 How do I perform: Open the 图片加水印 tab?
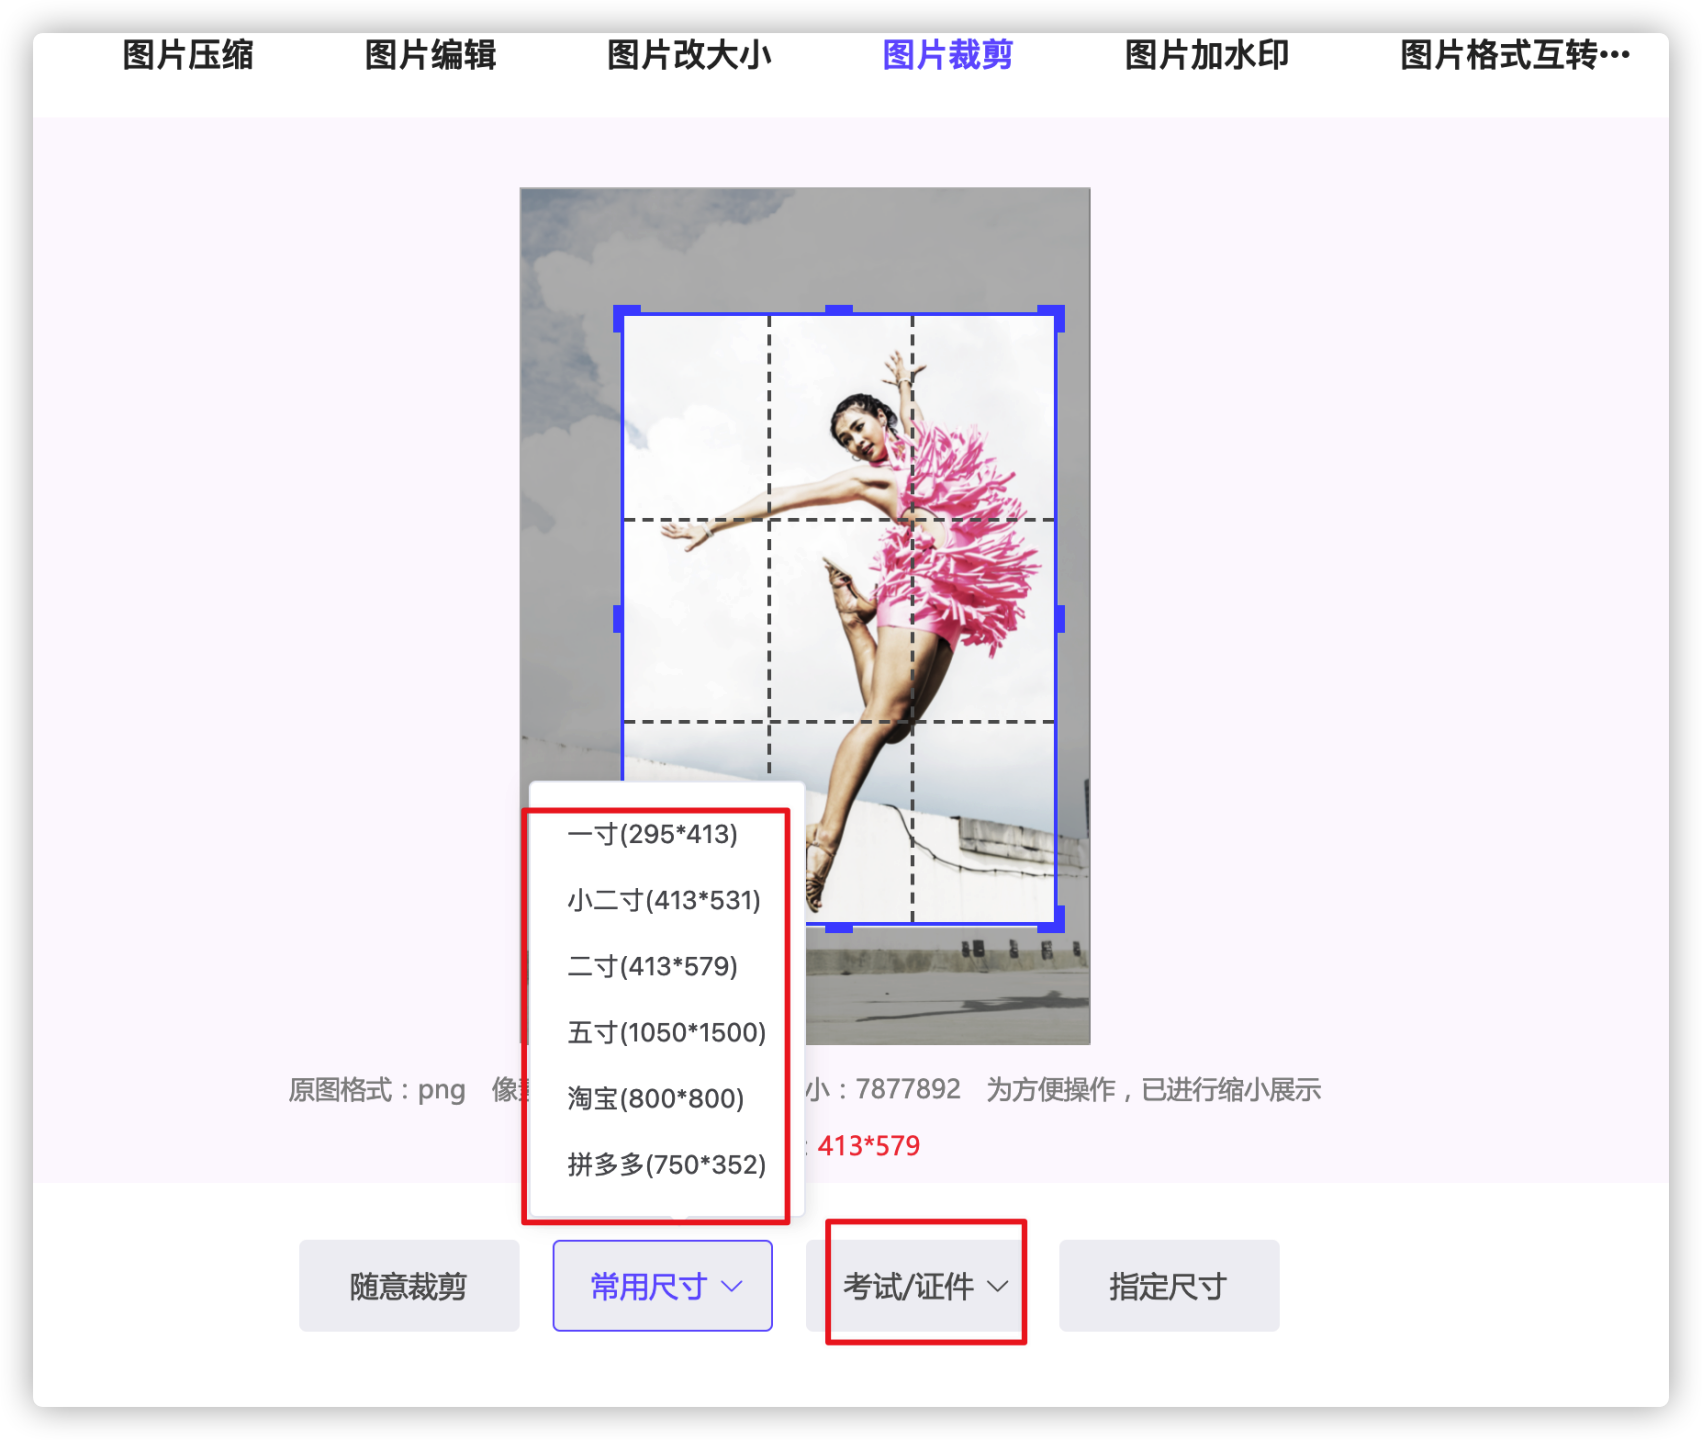[1205, 57]
